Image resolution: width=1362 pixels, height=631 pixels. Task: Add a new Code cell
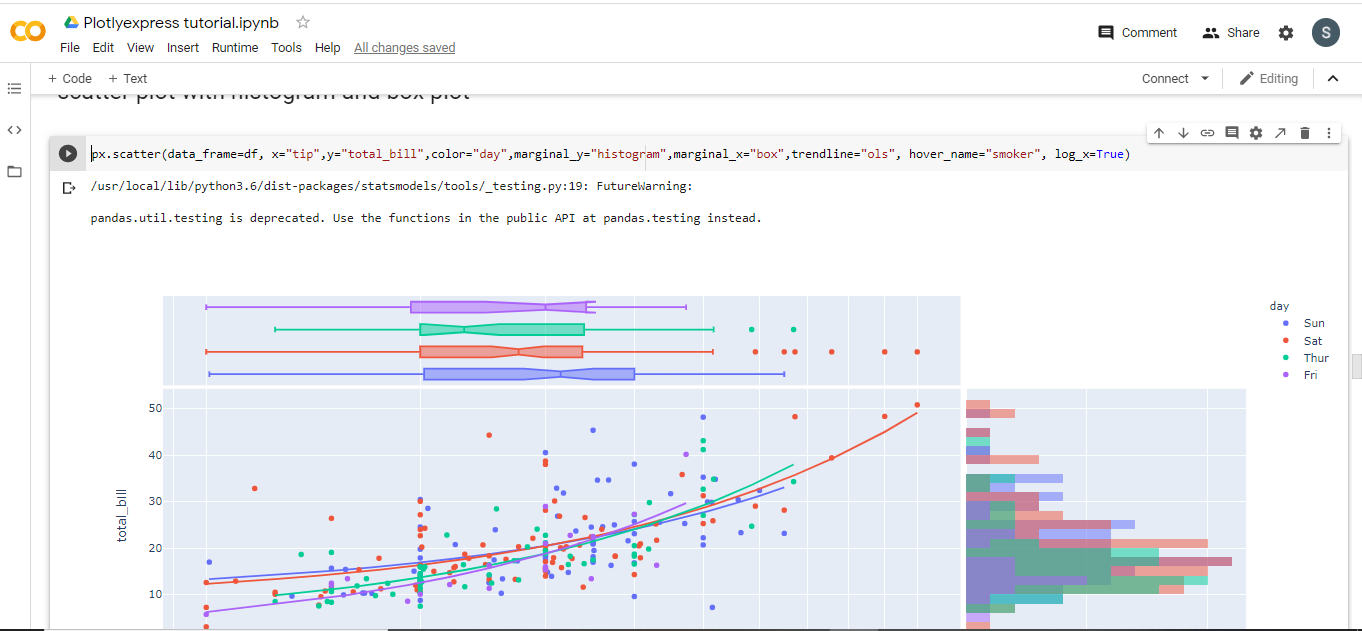point(69,78)
